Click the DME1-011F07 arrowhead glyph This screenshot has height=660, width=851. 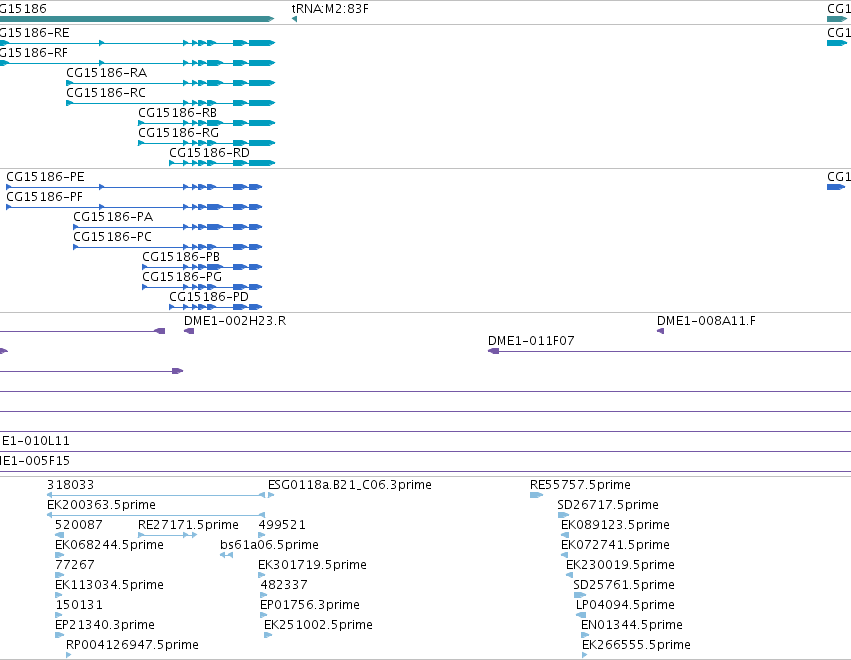493,351
